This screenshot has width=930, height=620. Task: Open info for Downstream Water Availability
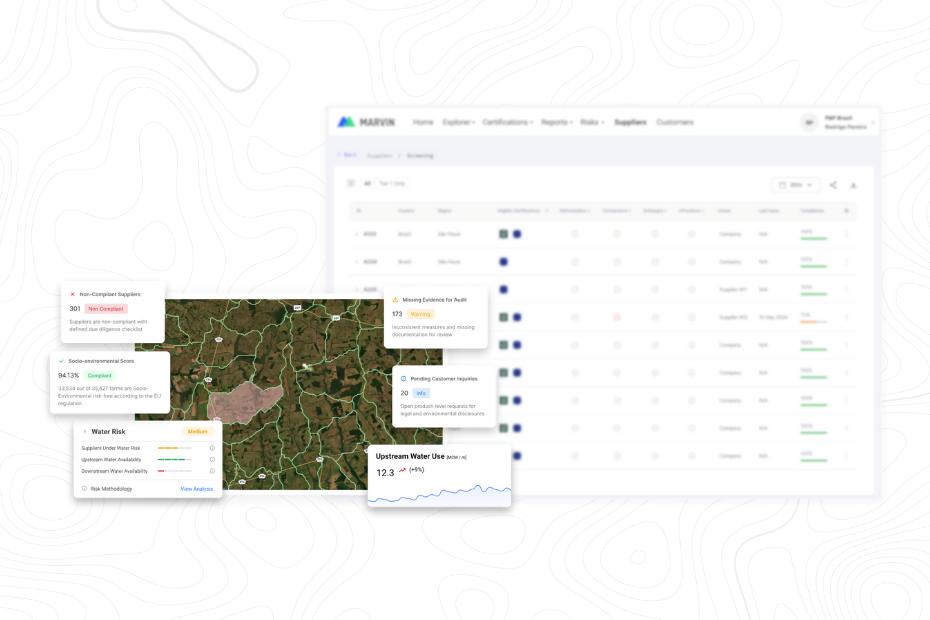[x=212, y=471]
